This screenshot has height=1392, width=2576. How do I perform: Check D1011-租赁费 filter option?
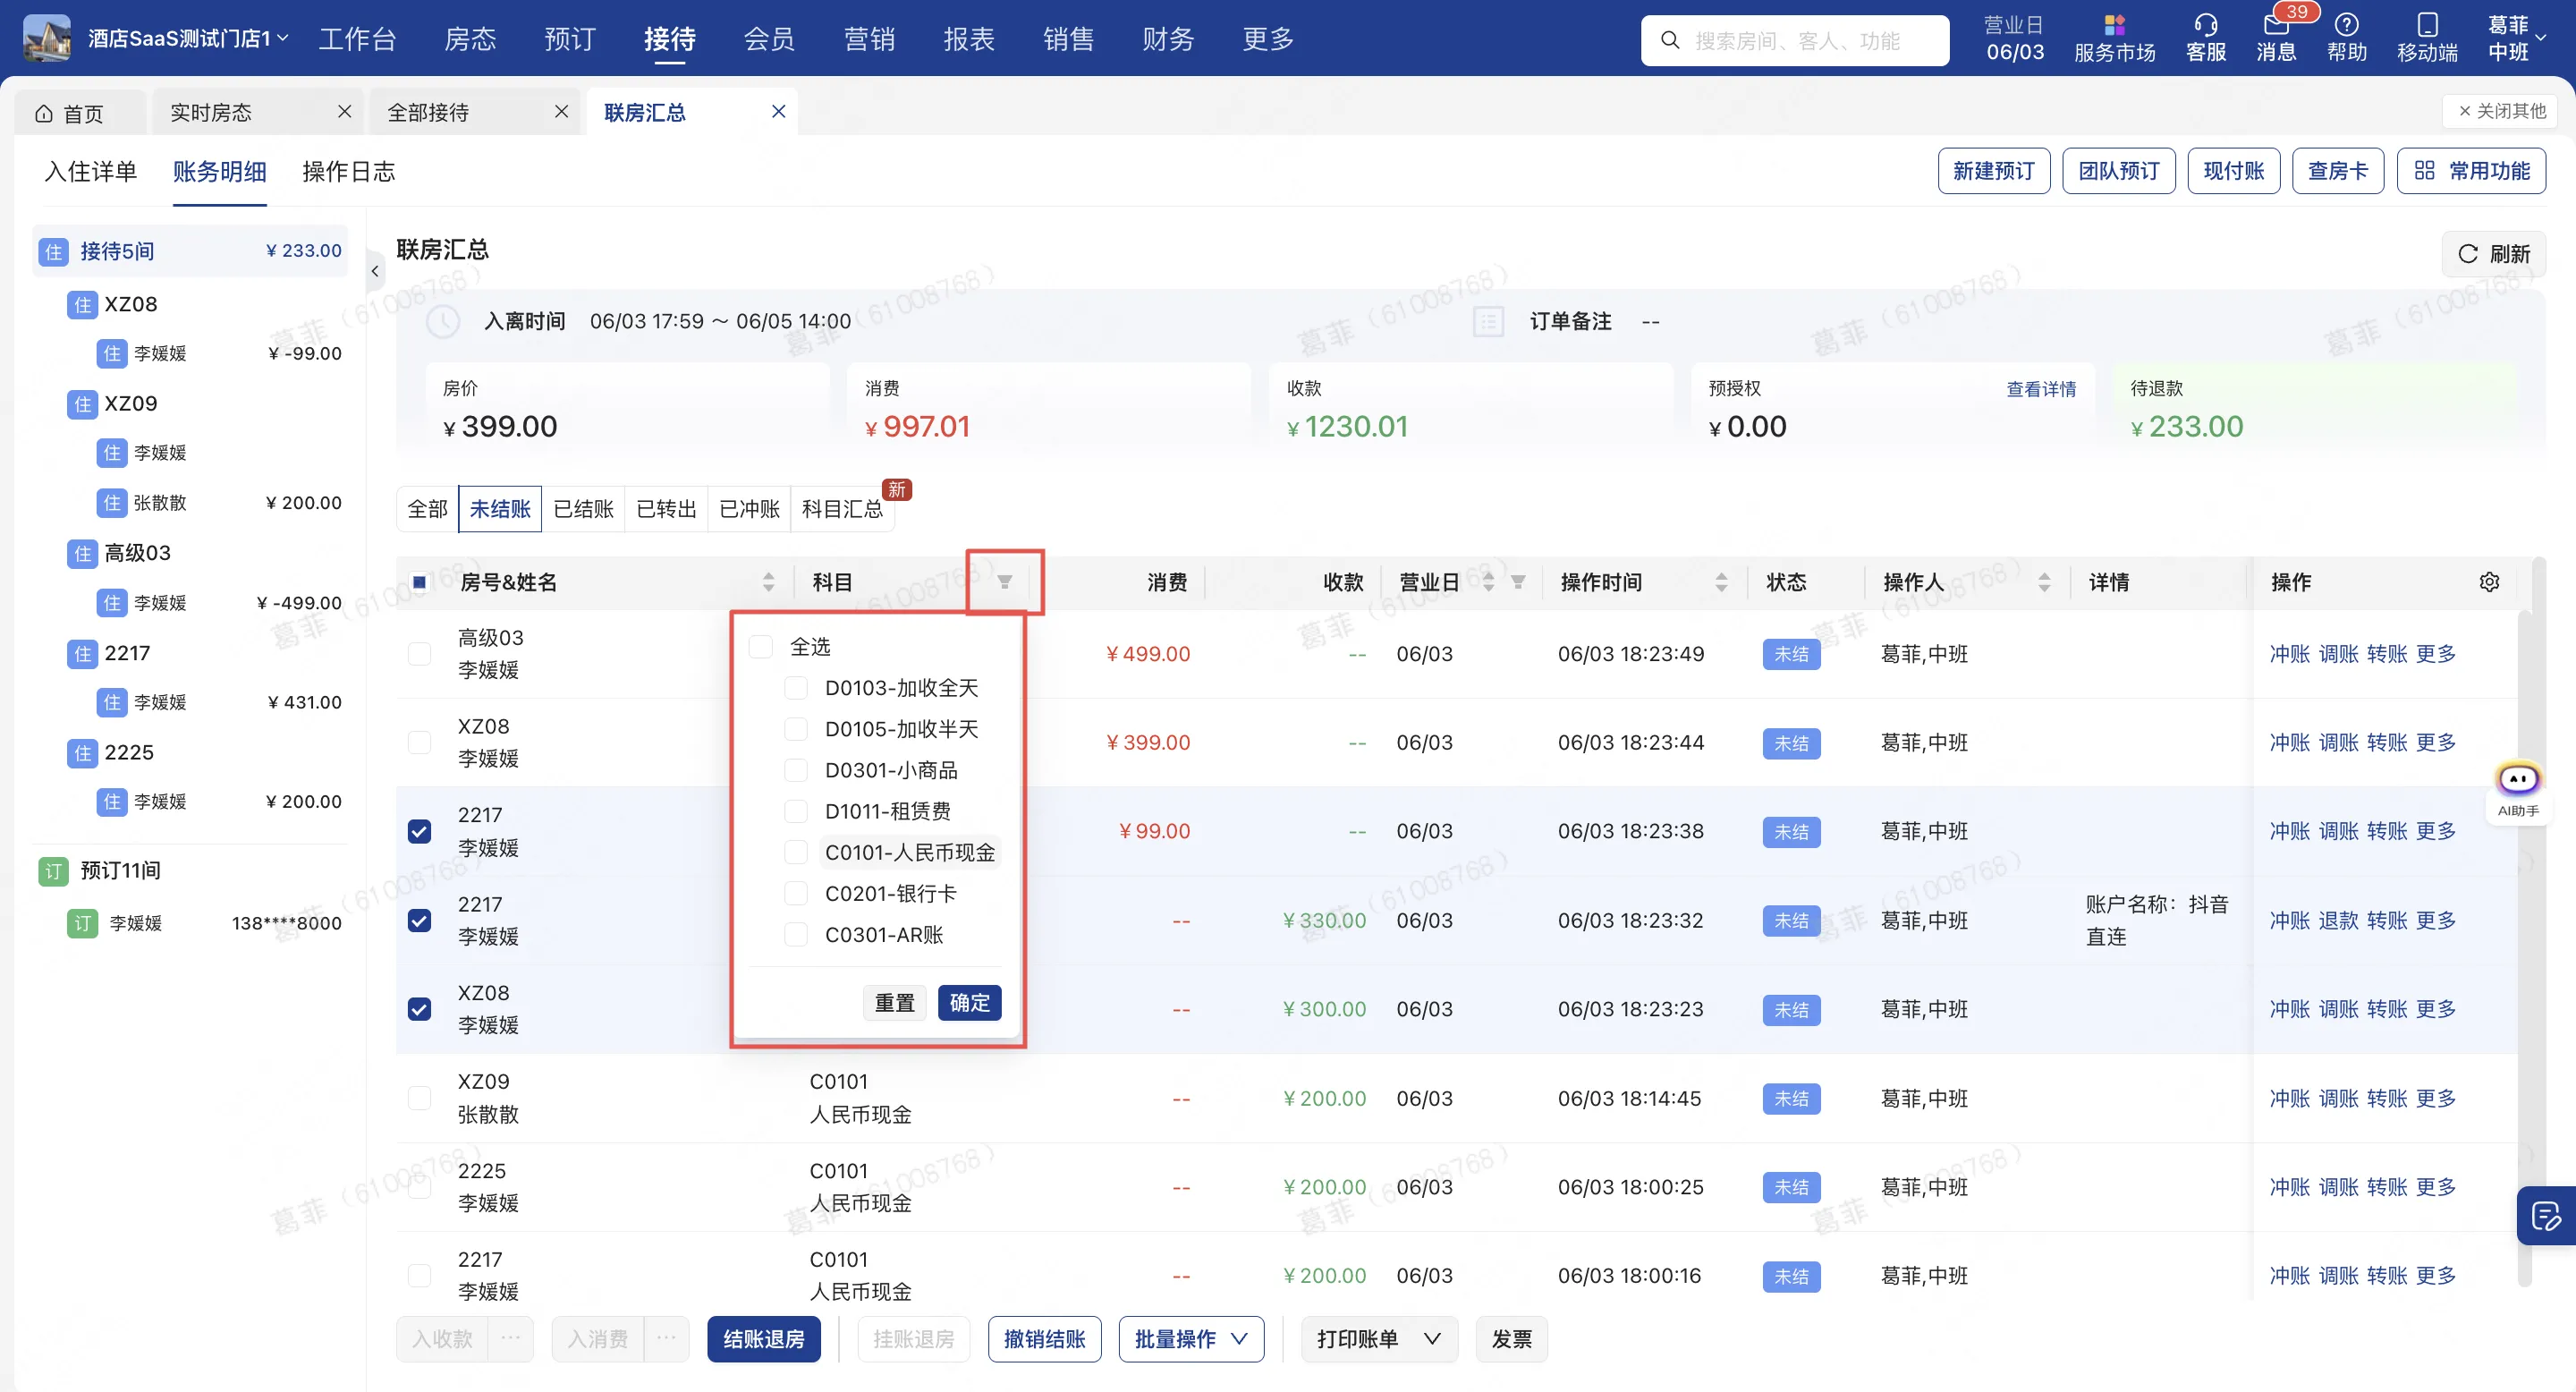click(795, 811)
